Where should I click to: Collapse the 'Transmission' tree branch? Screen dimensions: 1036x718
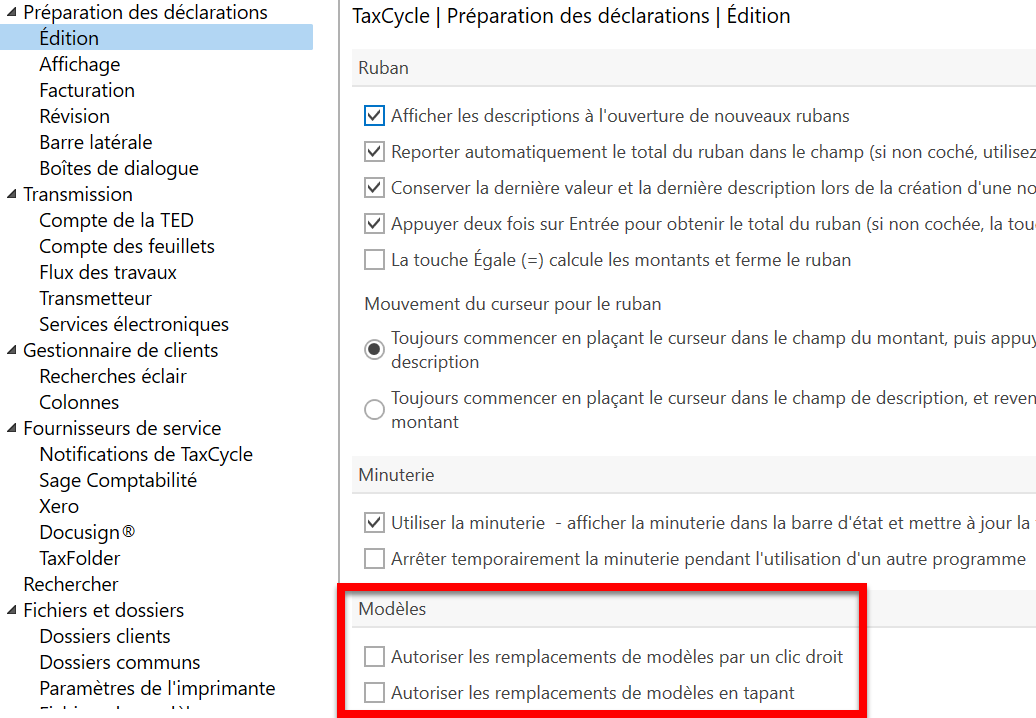coord(10,194)
